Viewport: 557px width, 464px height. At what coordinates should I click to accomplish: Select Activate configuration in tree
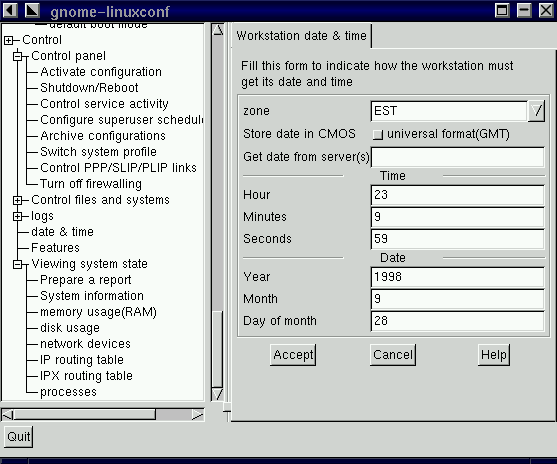click(101, 72)
